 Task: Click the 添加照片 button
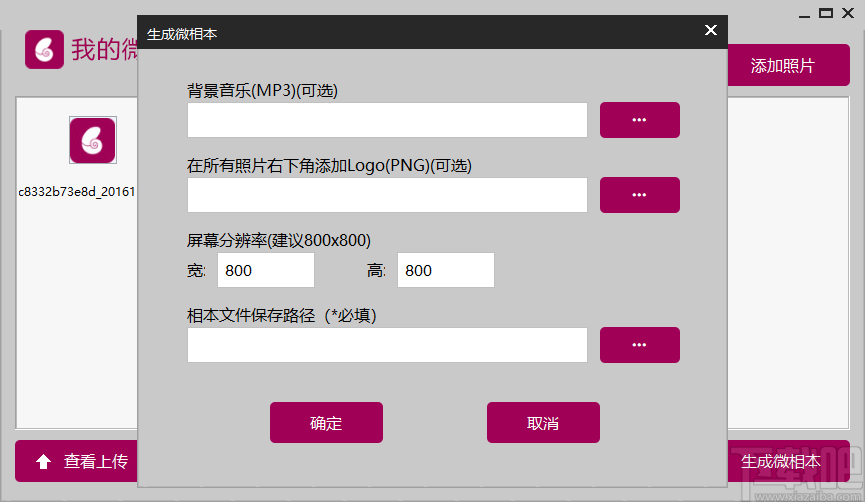pos(788,65)
